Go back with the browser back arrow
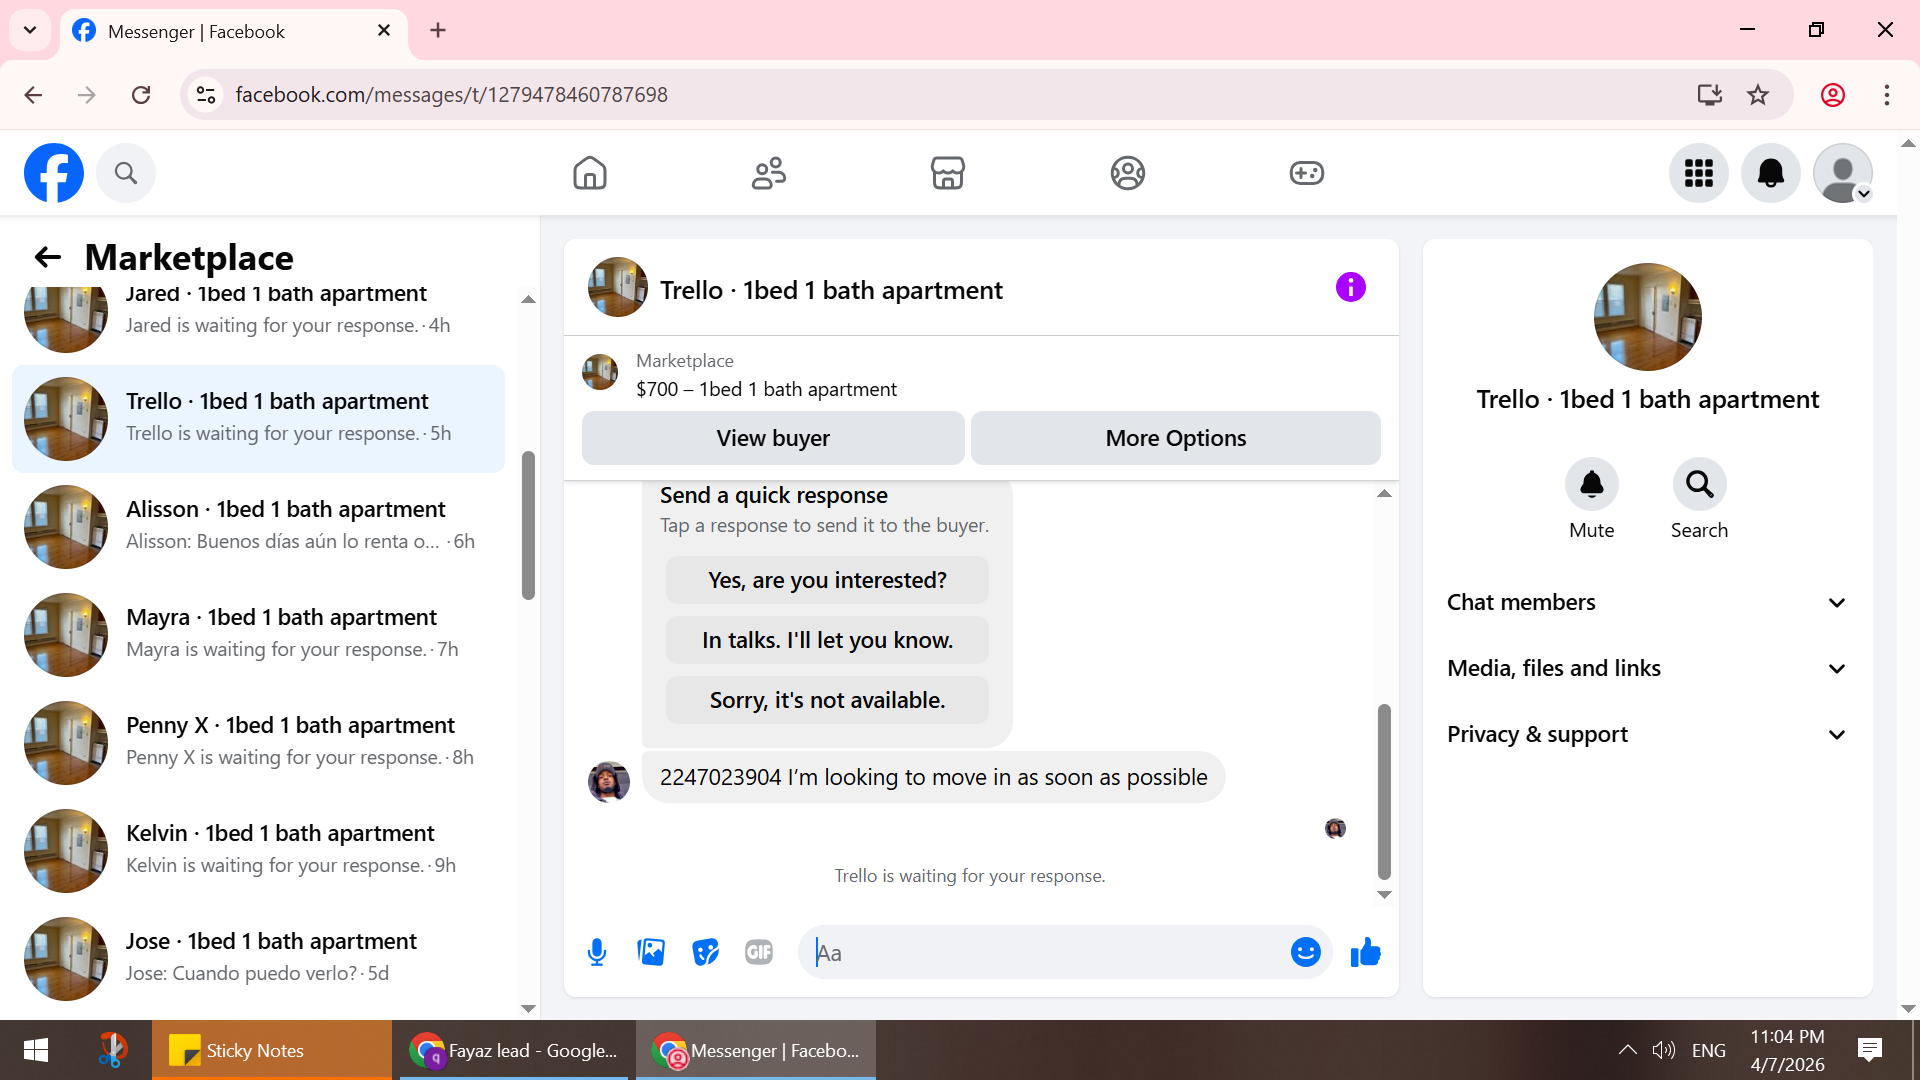This screenshot has width=1920, height=1080. [33, 95]
